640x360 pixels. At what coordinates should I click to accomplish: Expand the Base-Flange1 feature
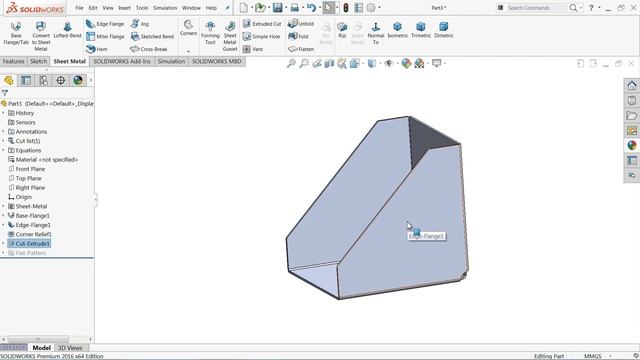click(4, 216)
